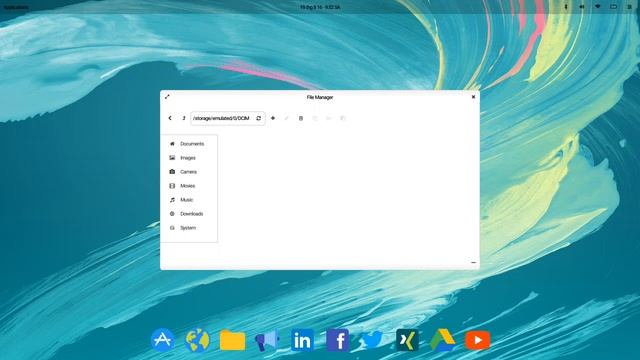Click the trash delete icon in toolbar
The width and height of the screenshot is (640, 360).
[x=301, y=118]
